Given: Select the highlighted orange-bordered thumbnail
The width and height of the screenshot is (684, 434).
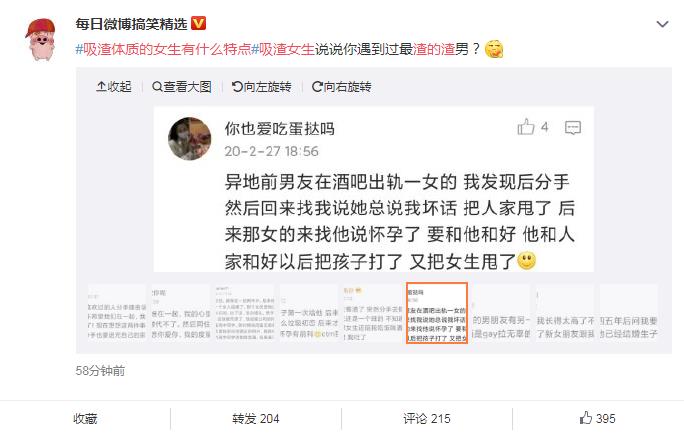Looking at the screenshot, I should 437,313.
